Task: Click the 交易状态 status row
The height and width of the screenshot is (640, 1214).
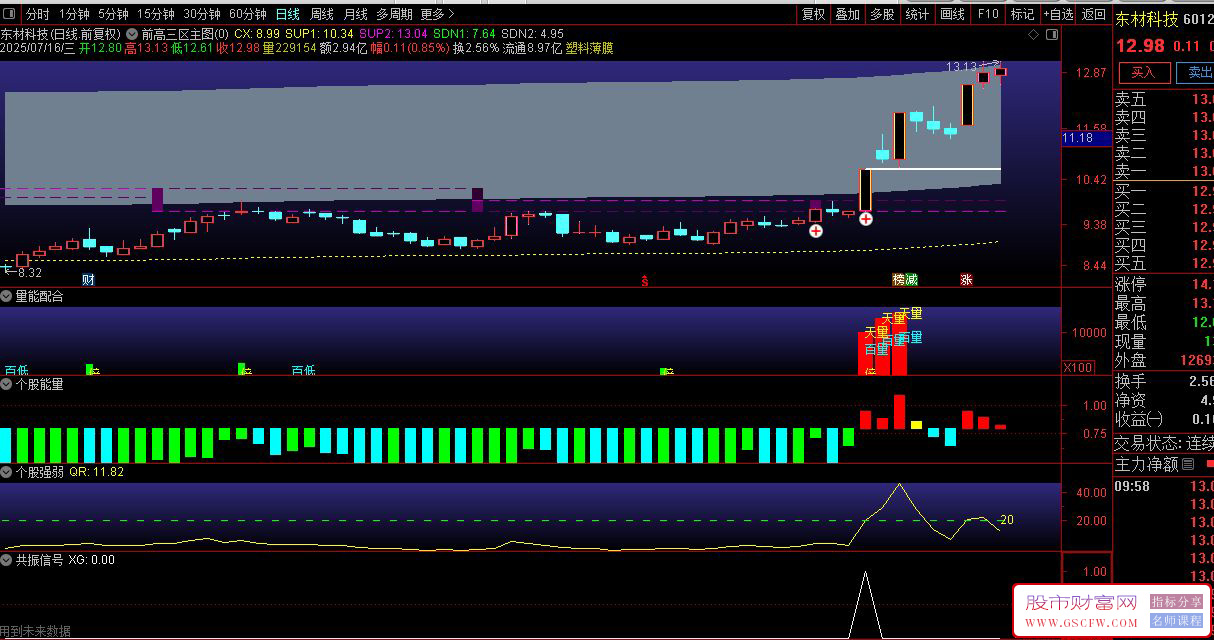Action: click(x=1164, y=443)
